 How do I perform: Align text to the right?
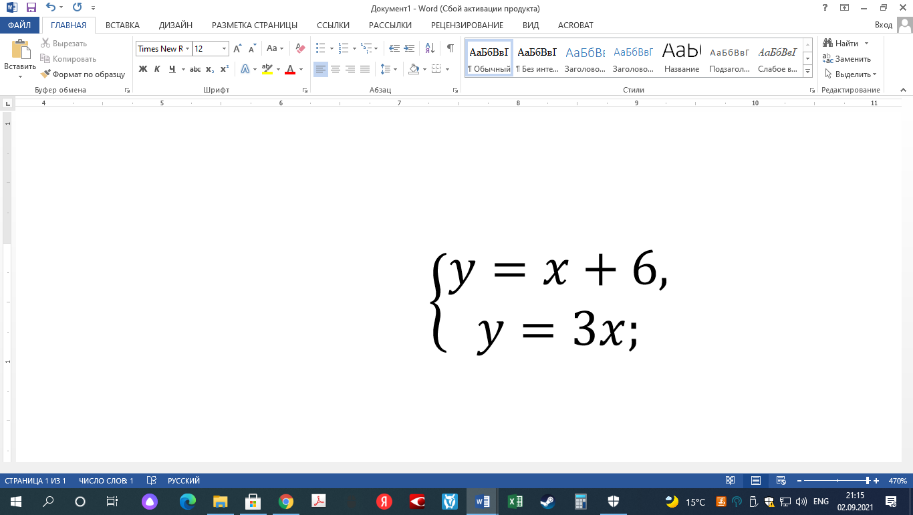350,69
